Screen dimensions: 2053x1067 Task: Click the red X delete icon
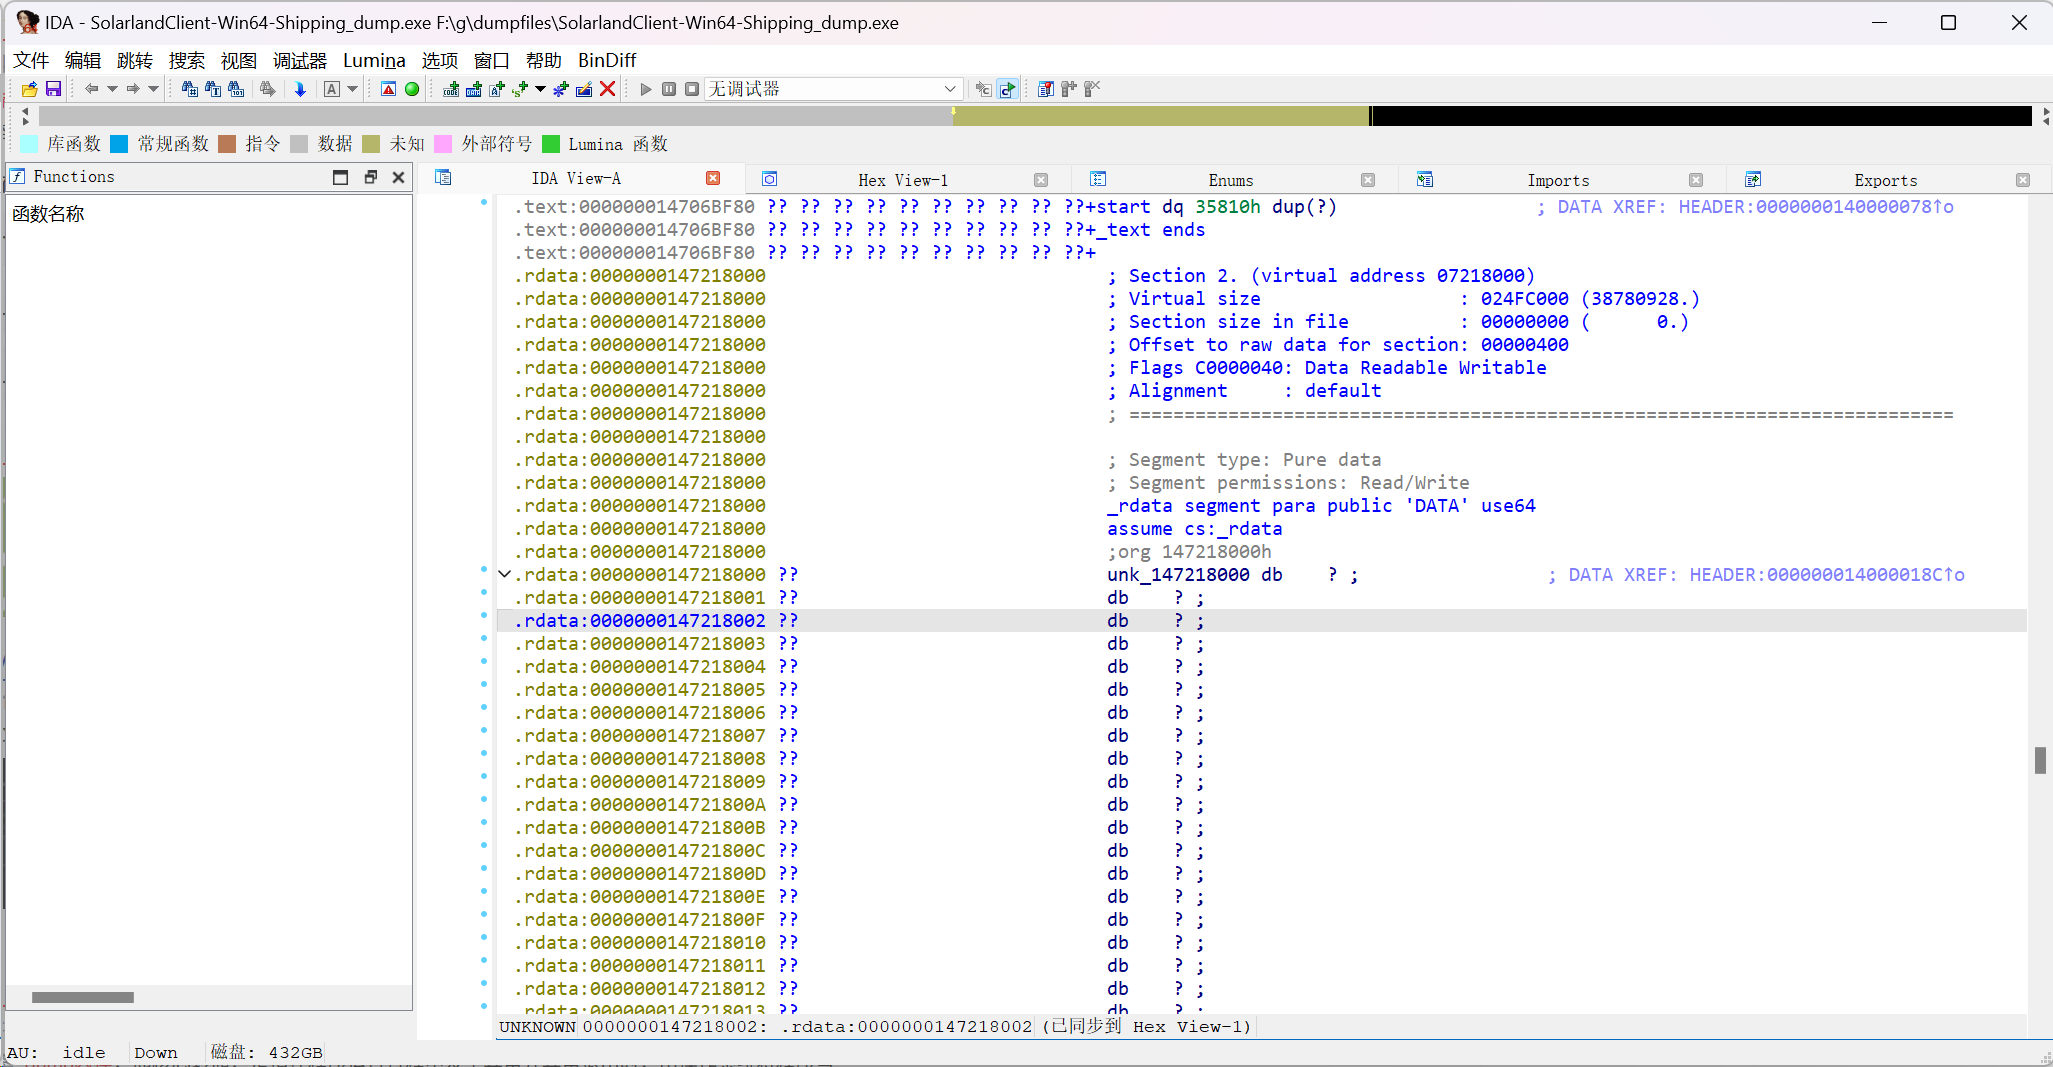[x=607, y=89]
